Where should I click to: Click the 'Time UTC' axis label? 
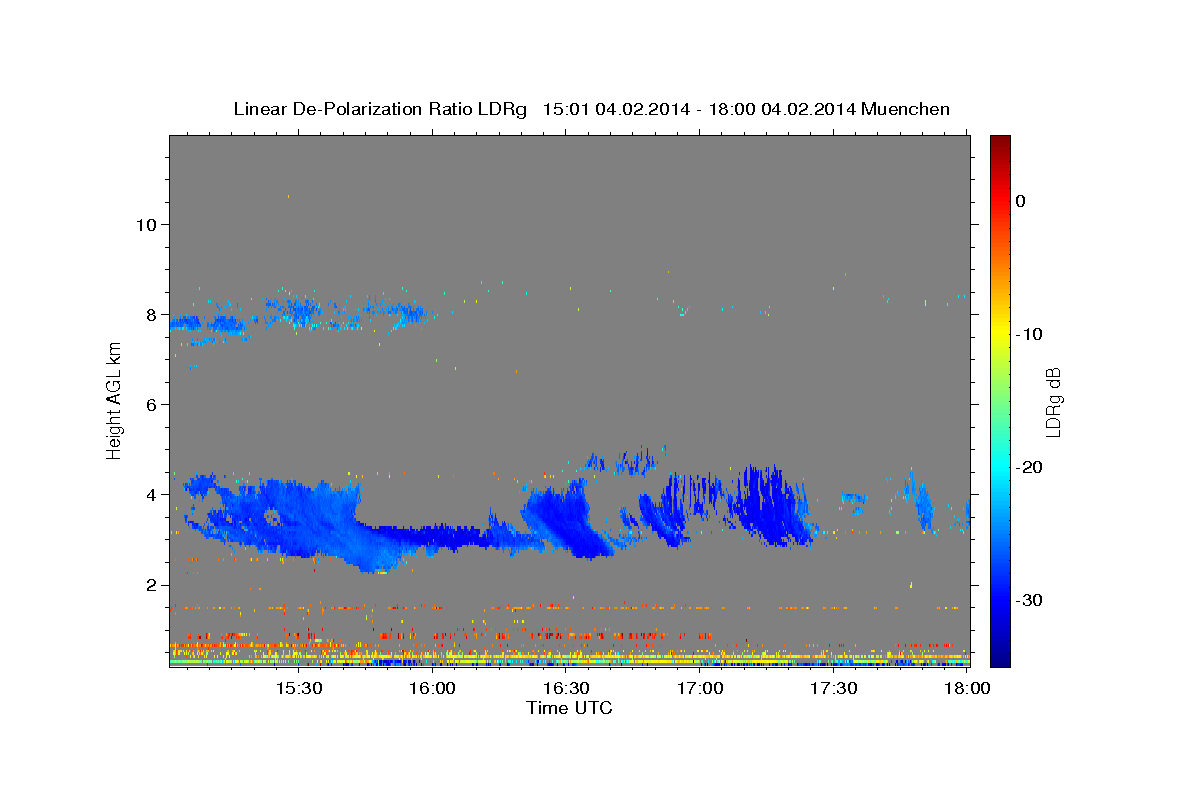pos(569,708)
